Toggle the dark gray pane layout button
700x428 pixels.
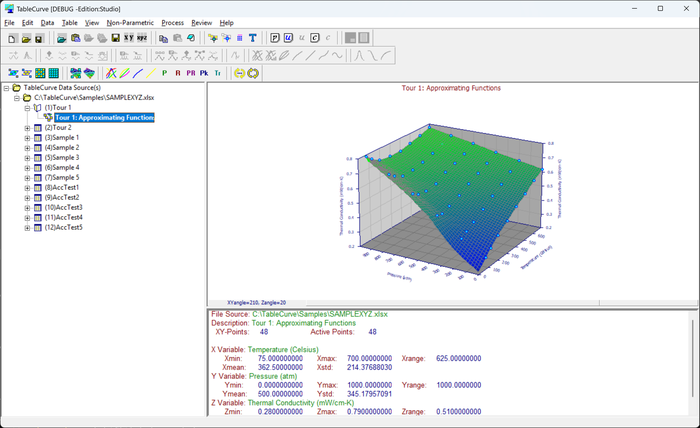click(x=350, y=38)
